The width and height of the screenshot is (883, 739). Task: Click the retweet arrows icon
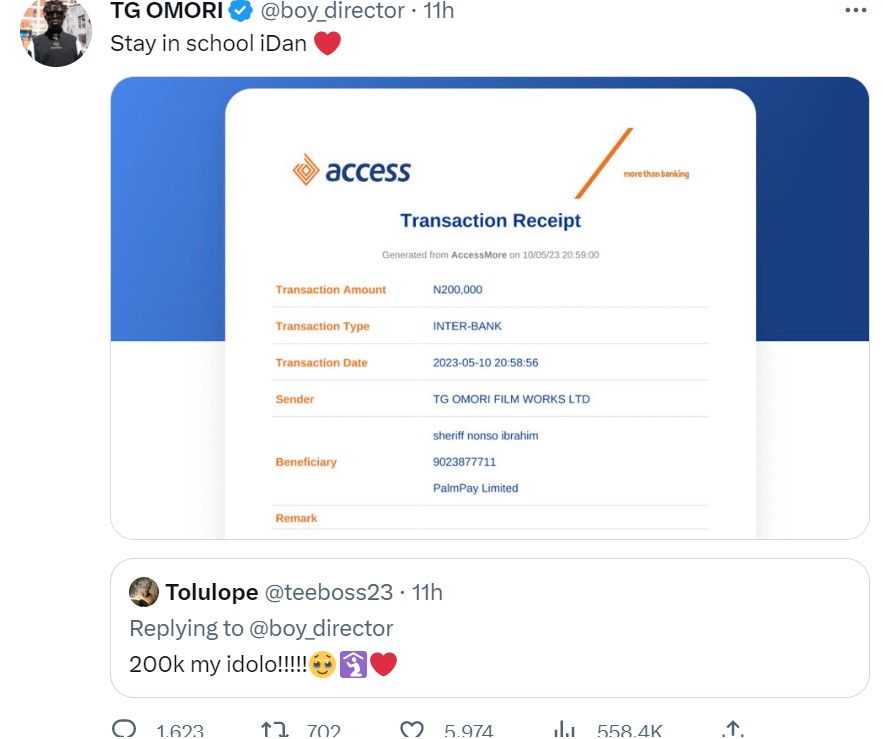click(x=274, y=731)
